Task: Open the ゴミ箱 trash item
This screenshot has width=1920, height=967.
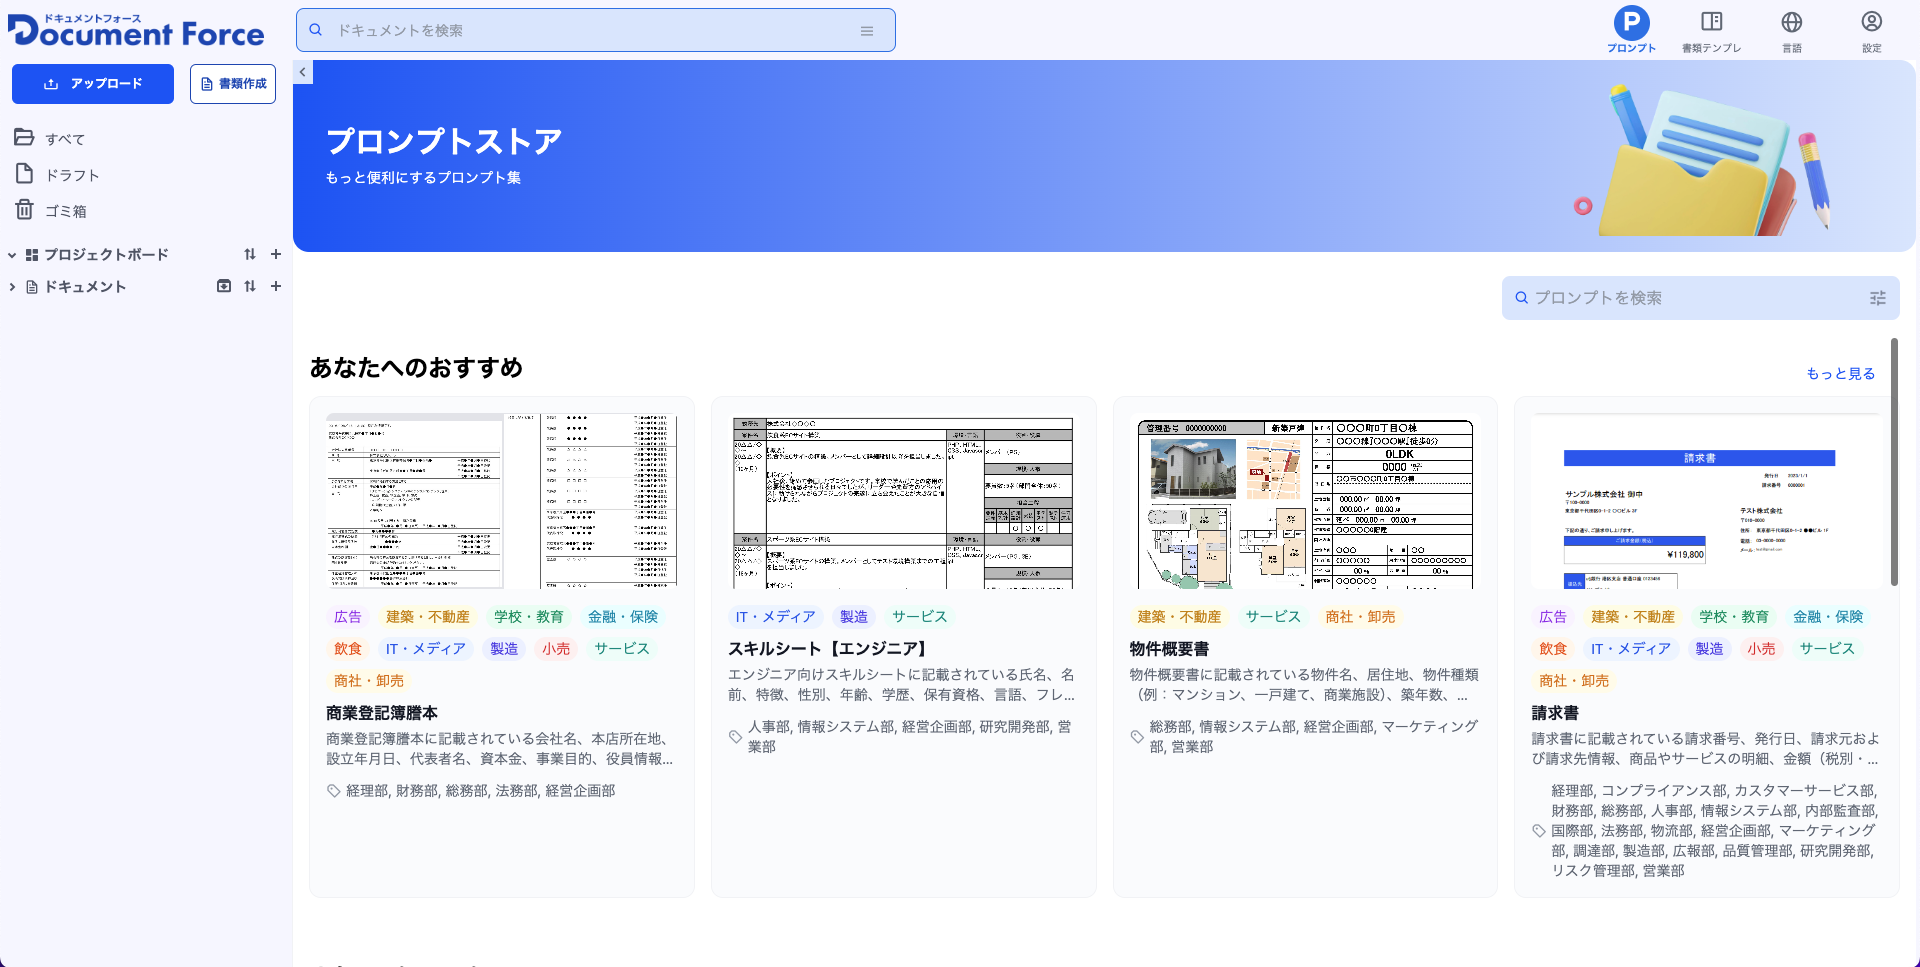Action: [x=65, y=211]
